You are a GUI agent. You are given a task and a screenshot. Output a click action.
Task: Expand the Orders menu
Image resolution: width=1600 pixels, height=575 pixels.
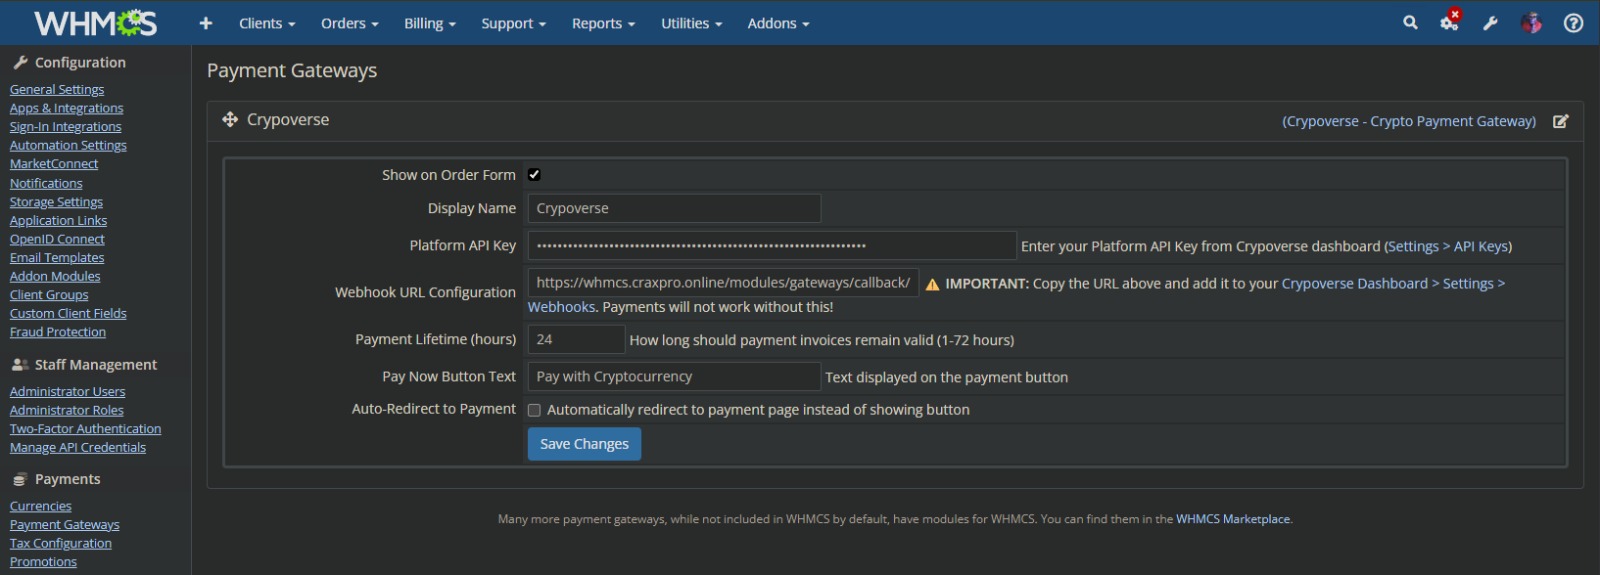pos(349,23)
